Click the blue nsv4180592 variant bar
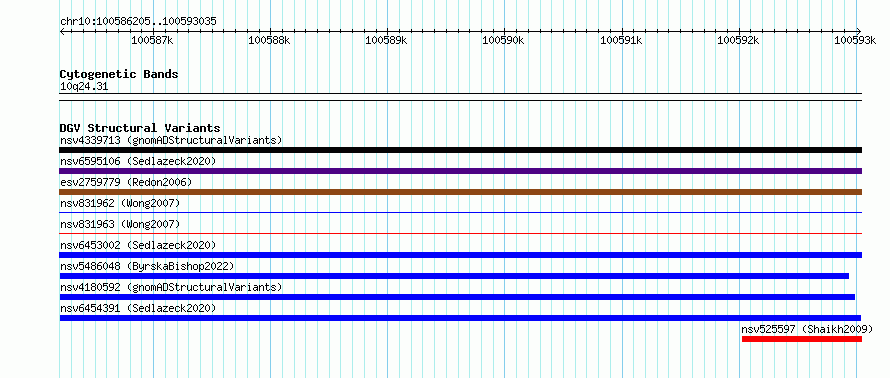The height and width of the screenshot is (378, 890). point(457,297)
